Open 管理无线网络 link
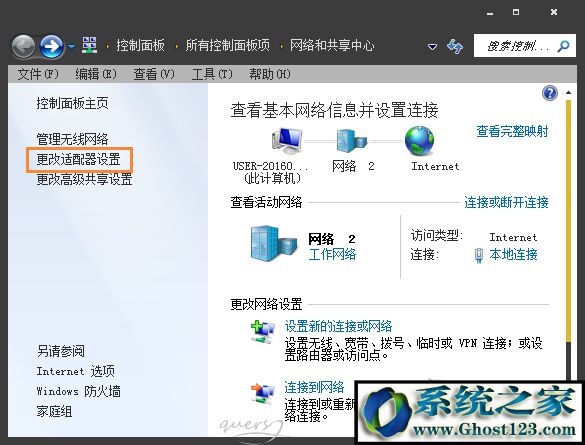This screenshot has height=445, width=585. [x=72, y=139]
